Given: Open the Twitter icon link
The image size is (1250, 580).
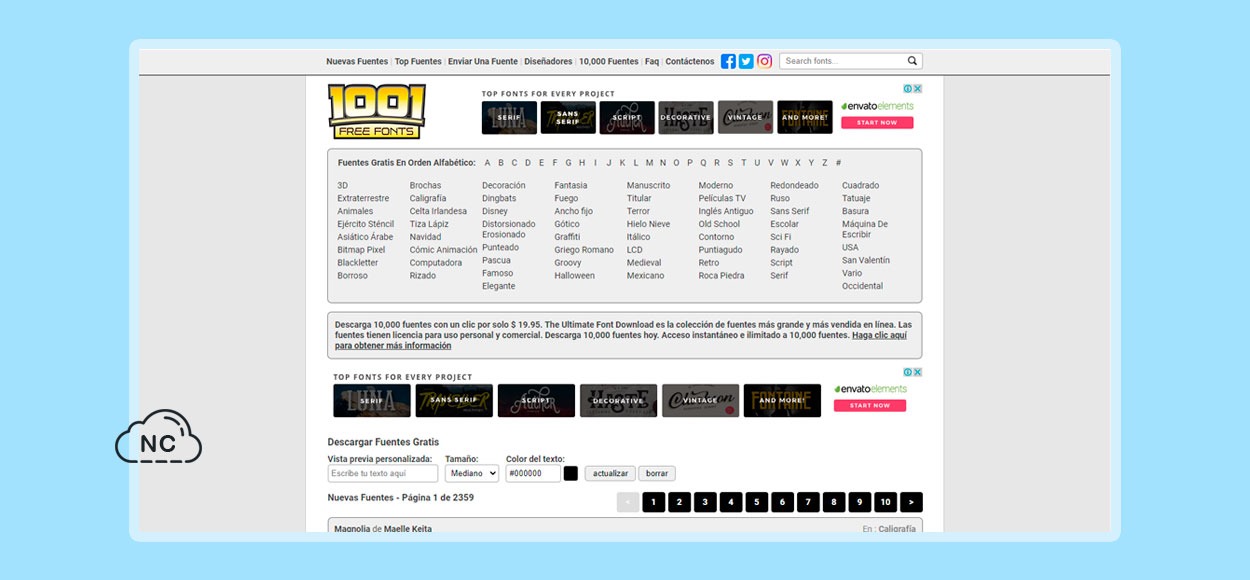Looking at the screenshot, I should pos(746,61).
